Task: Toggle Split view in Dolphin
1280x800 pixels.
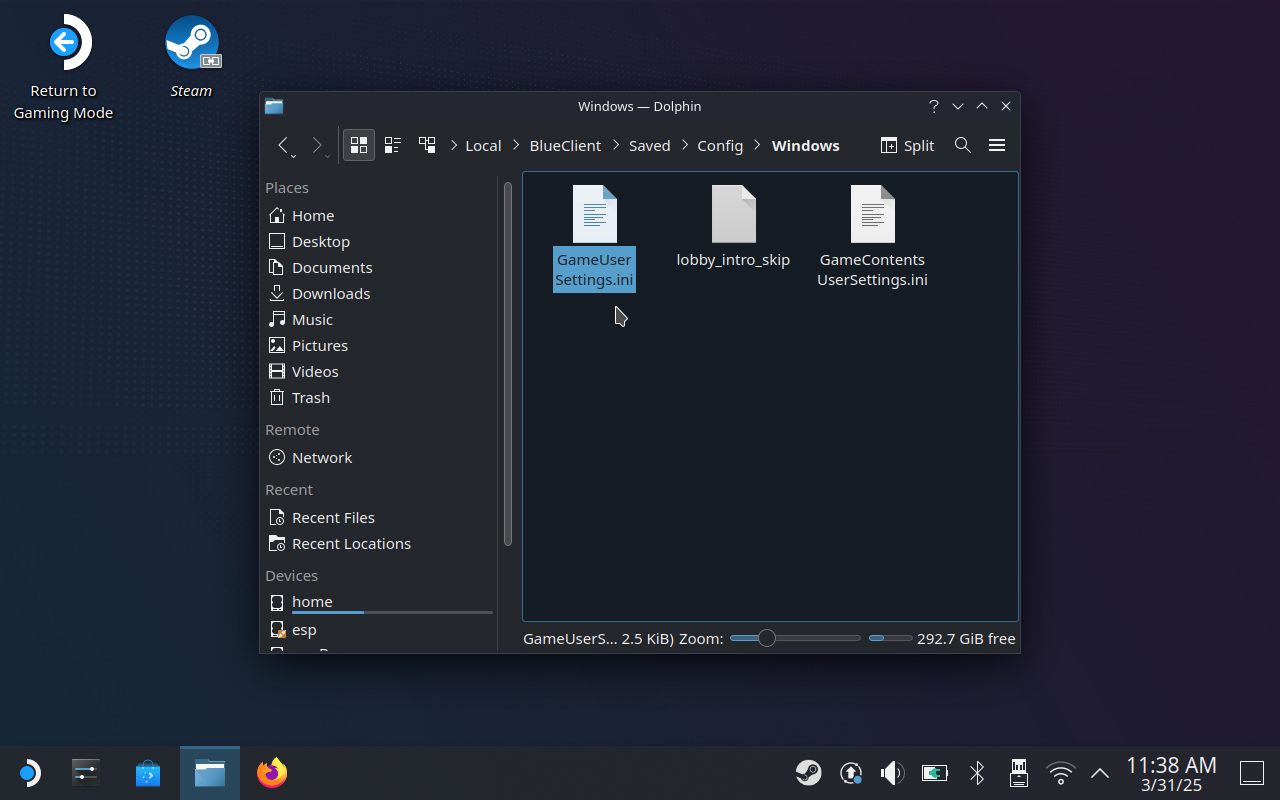Action: click(x=906, y=145)
